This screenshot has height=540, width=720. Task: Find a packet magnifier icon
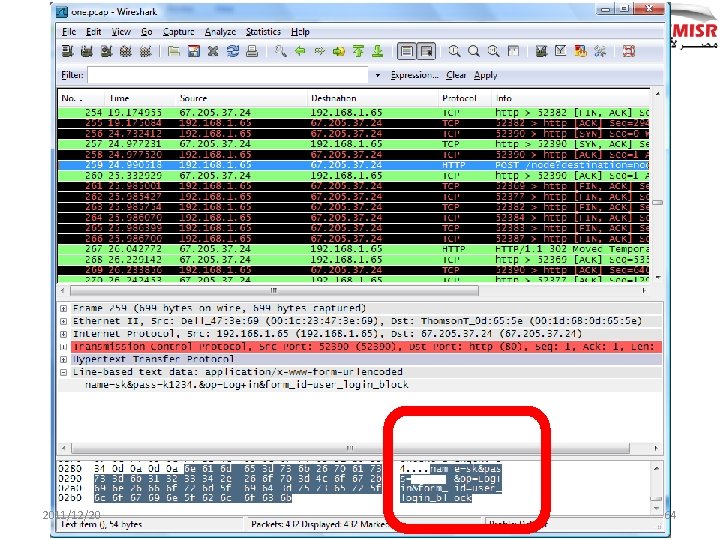280,51
